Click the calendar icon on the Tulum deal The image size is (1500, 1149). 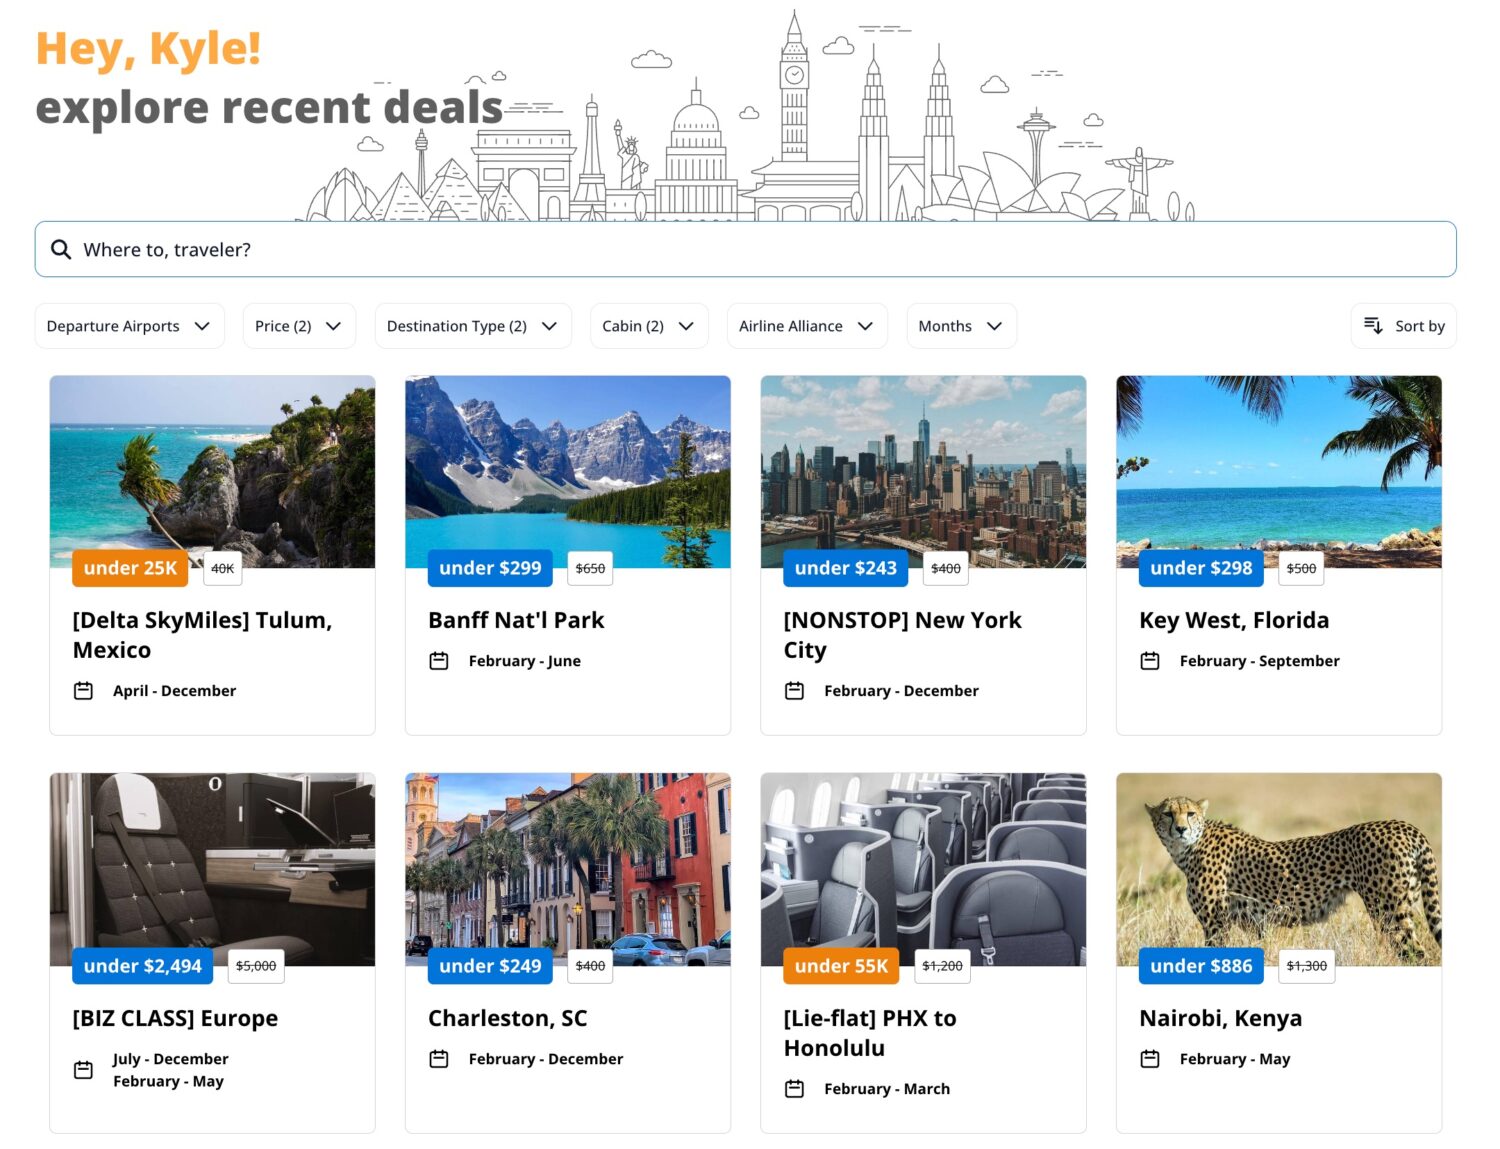tap(84, 690)
